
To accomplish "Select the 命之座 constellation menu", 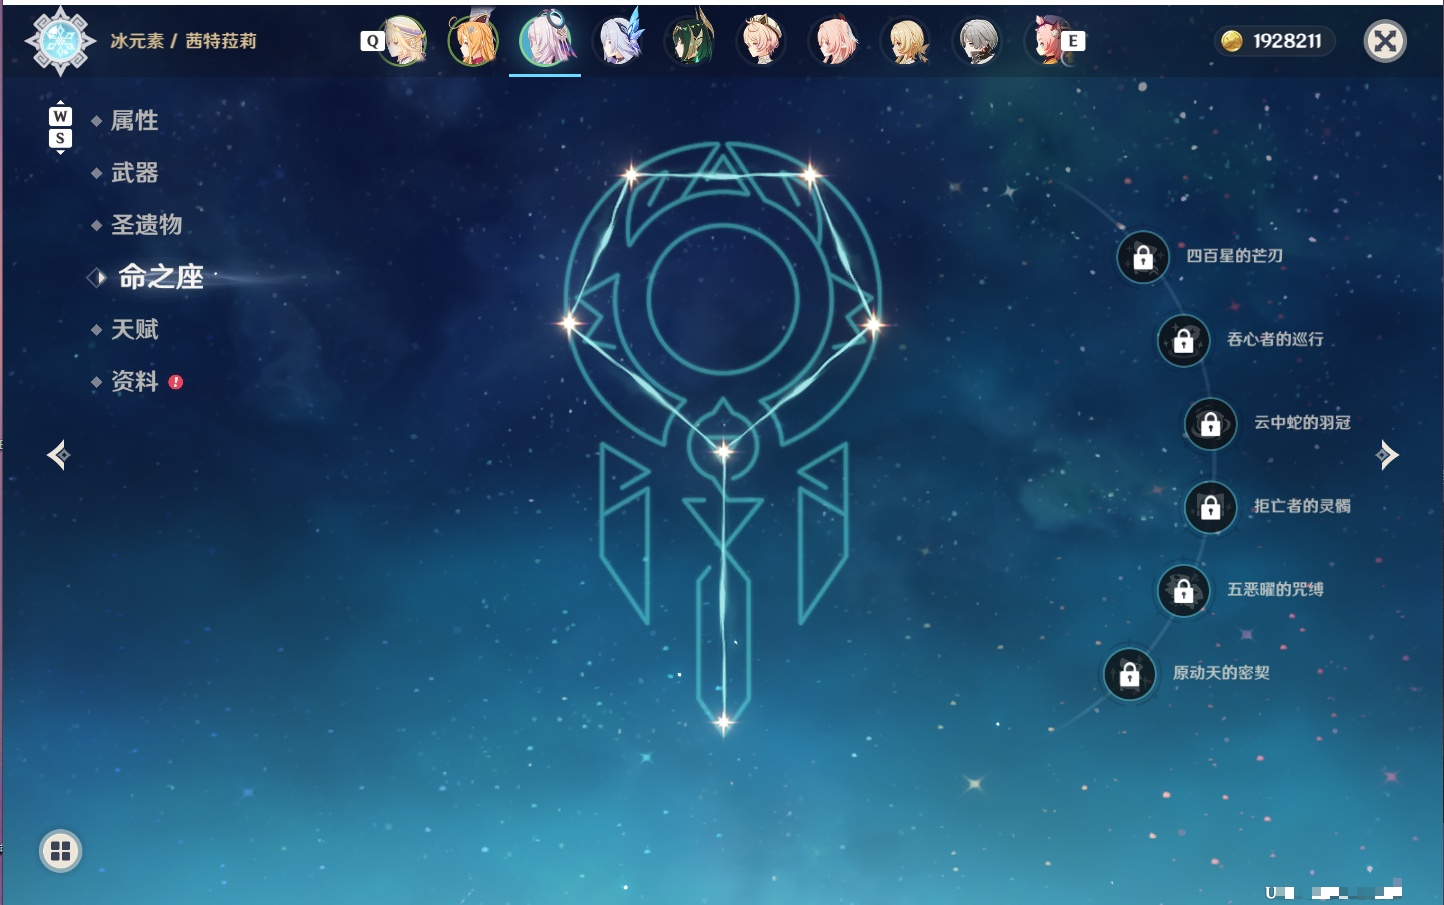I will point(160,277).
